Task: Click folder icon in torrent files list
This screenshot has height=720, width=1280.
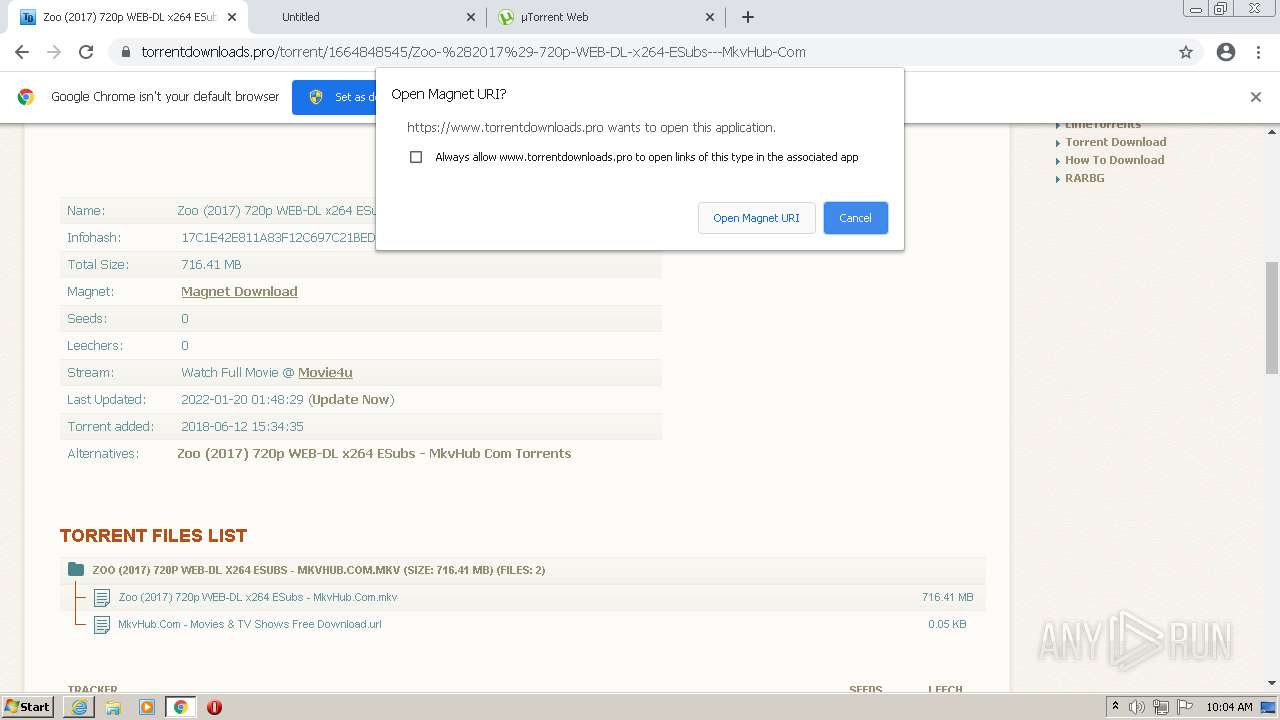Action: click(x=76, y=570)
